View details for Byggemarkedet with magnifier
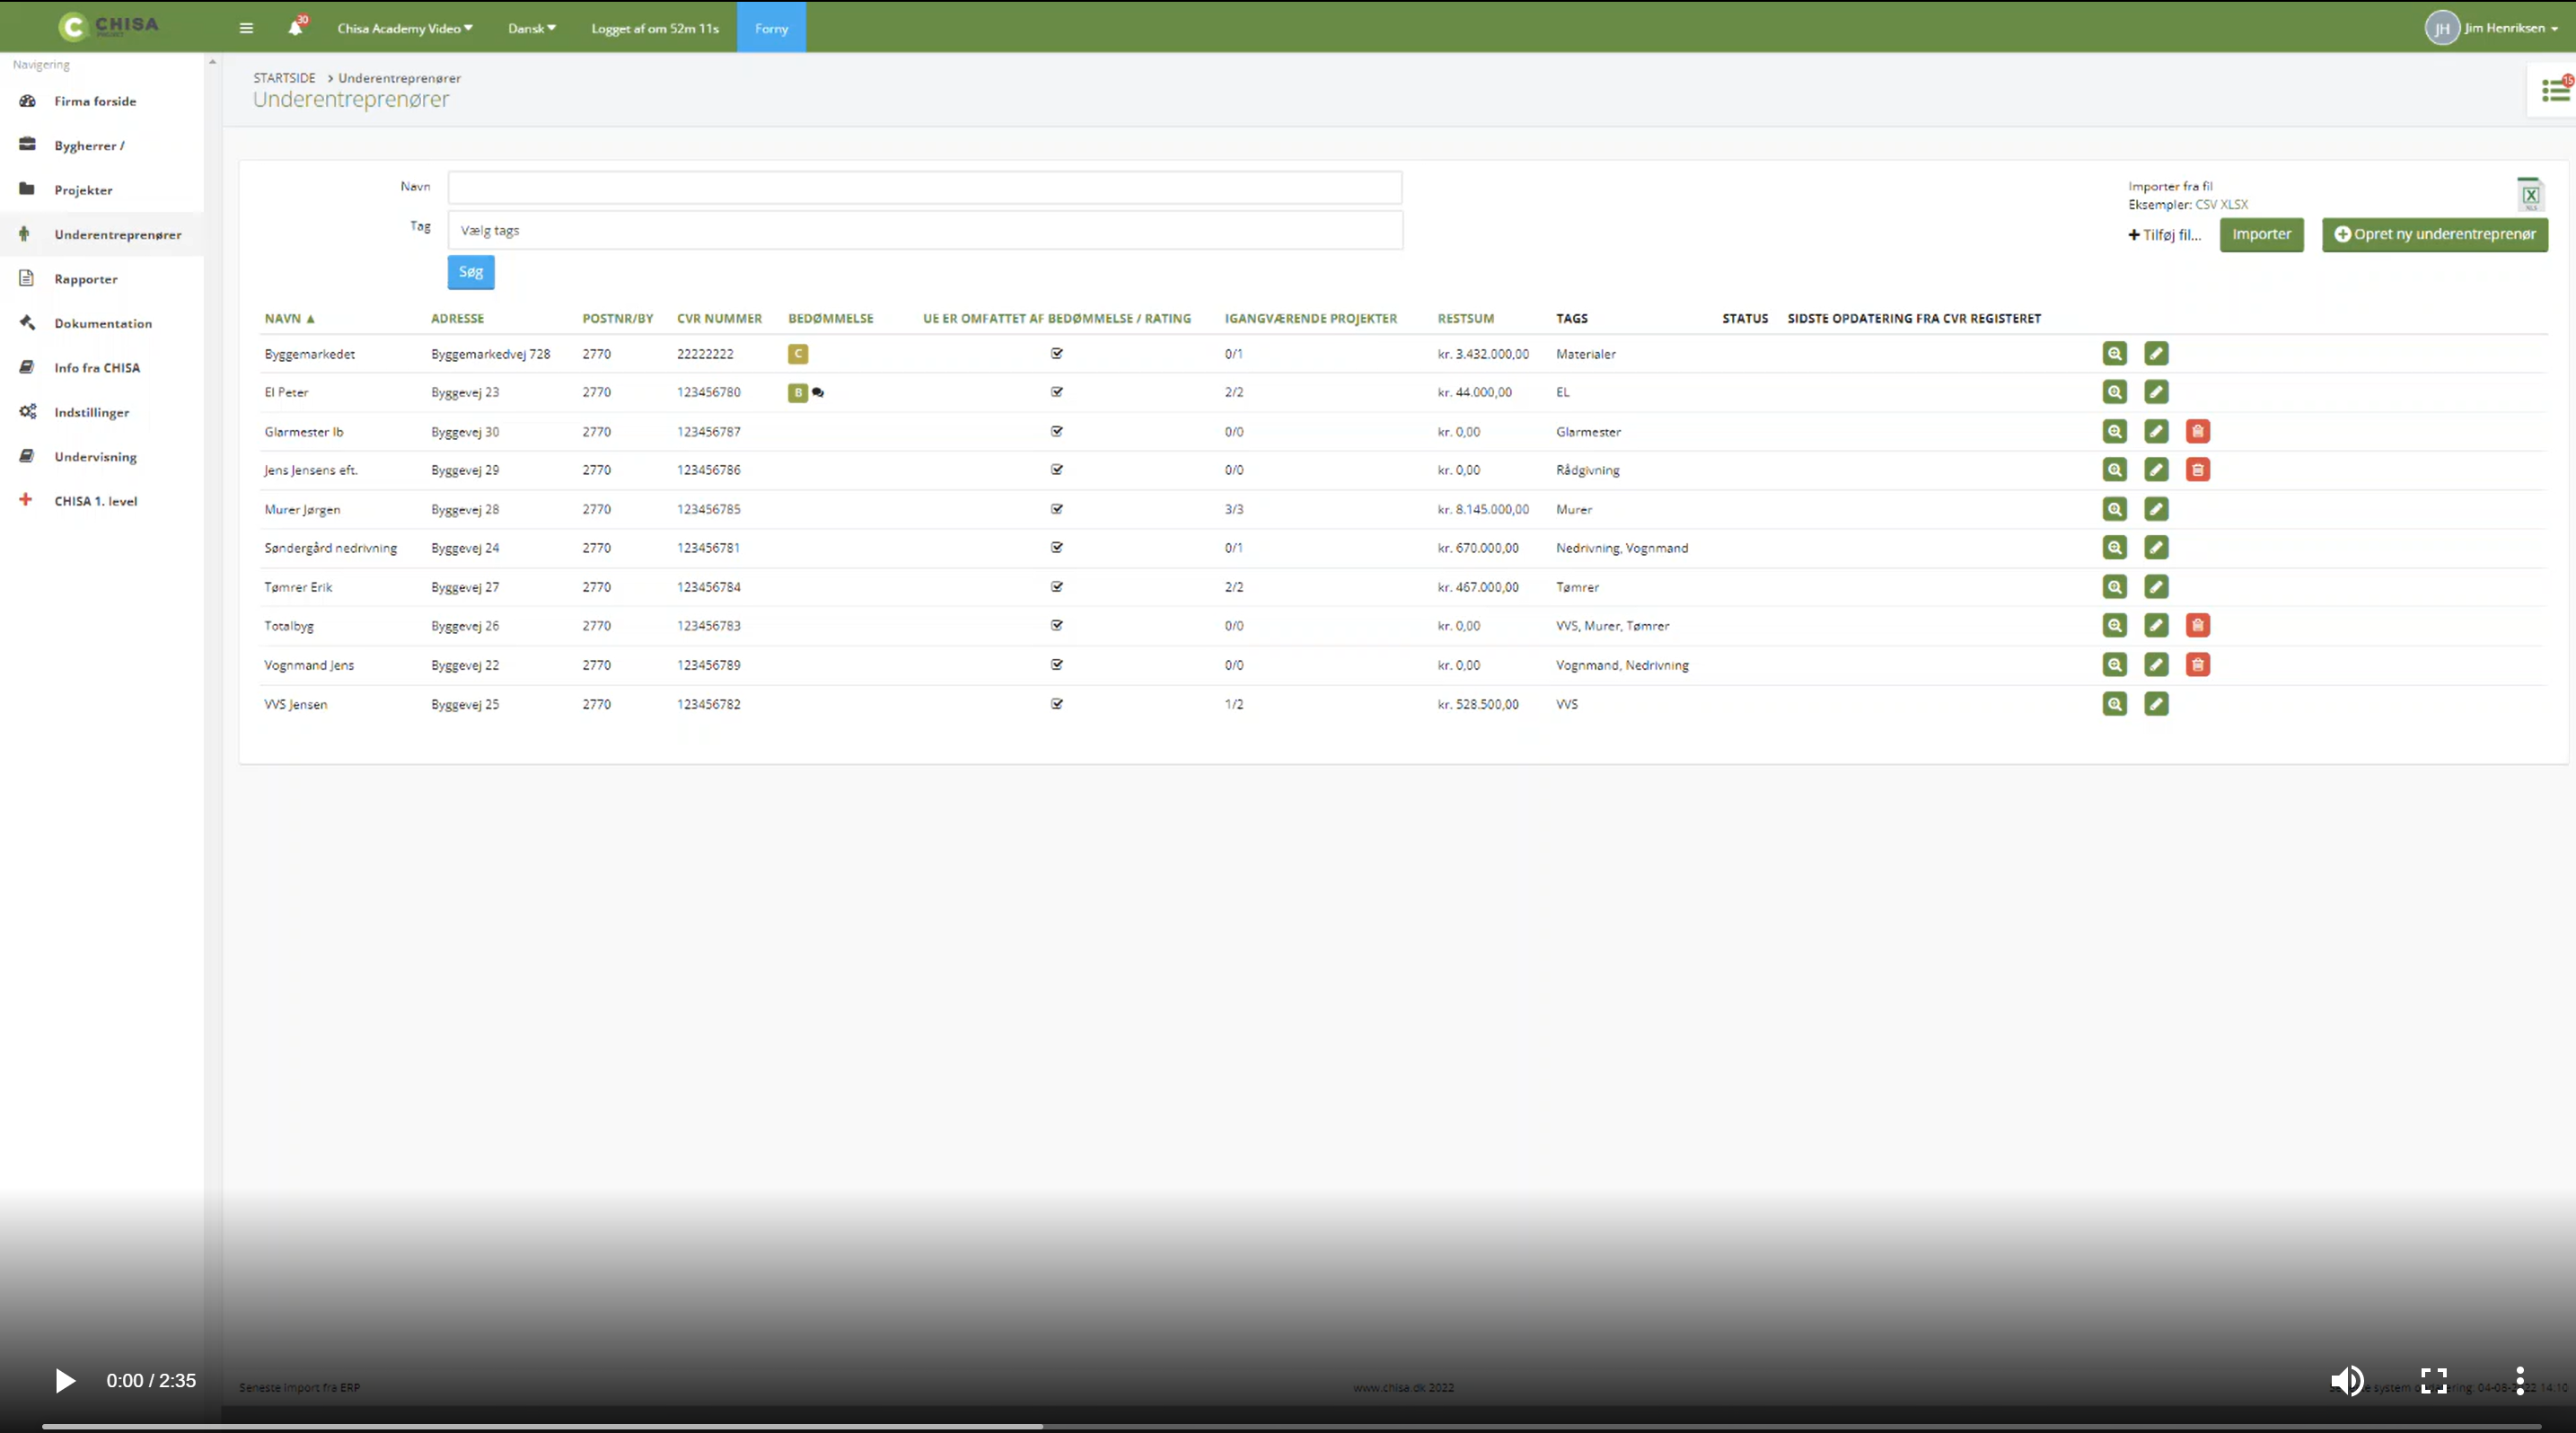The height and width of the screenshot is (1433, 2576). [2114, 354]
